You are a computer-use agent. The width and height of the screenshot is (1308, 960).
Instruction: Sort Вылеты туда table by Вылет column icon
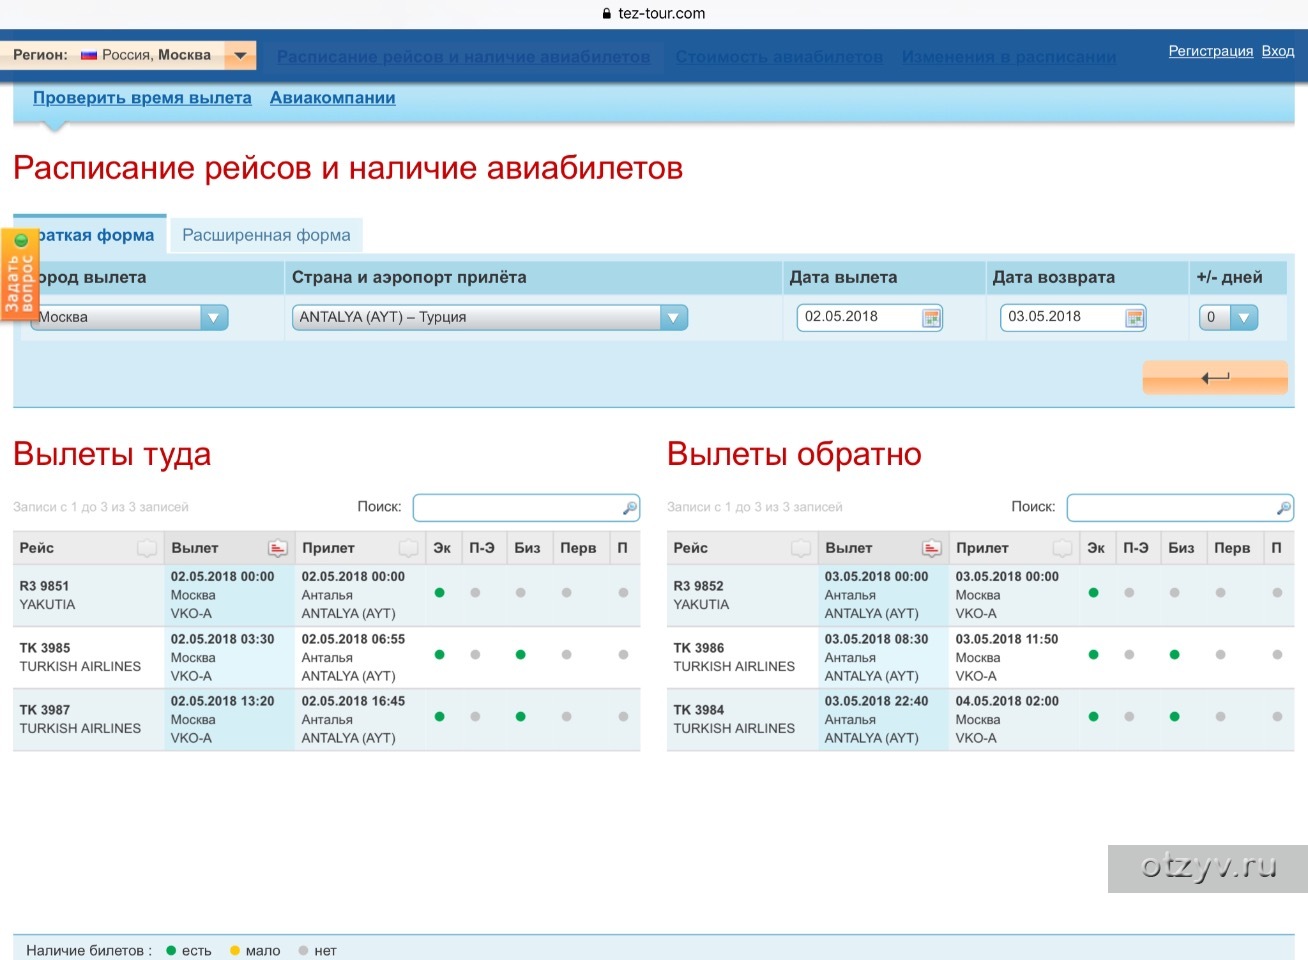(x=278, y=548)
